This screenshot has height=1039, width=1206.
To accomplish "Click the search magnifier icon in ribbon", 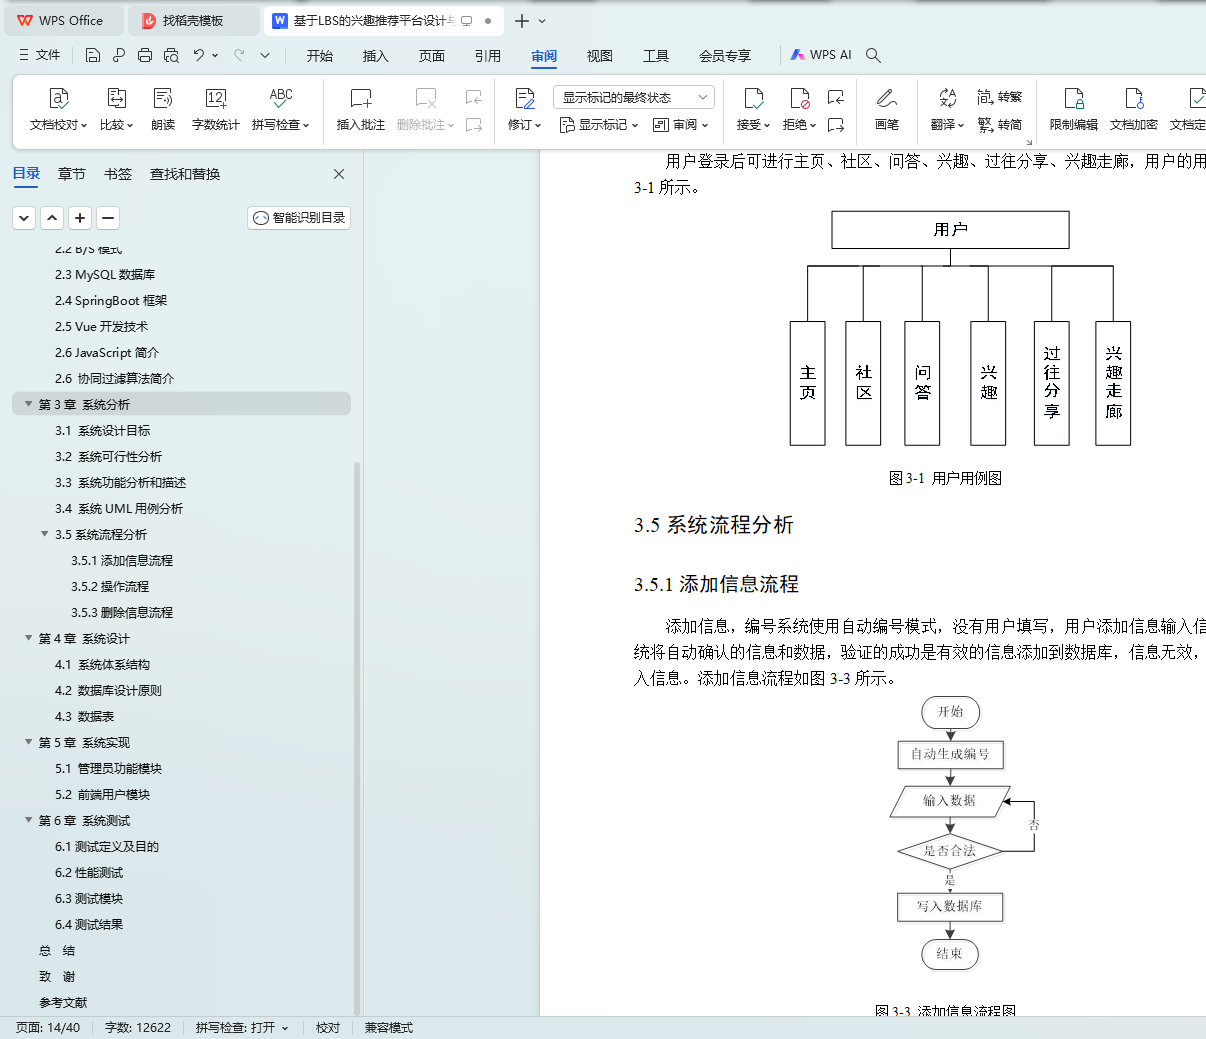I will (873, 55).
